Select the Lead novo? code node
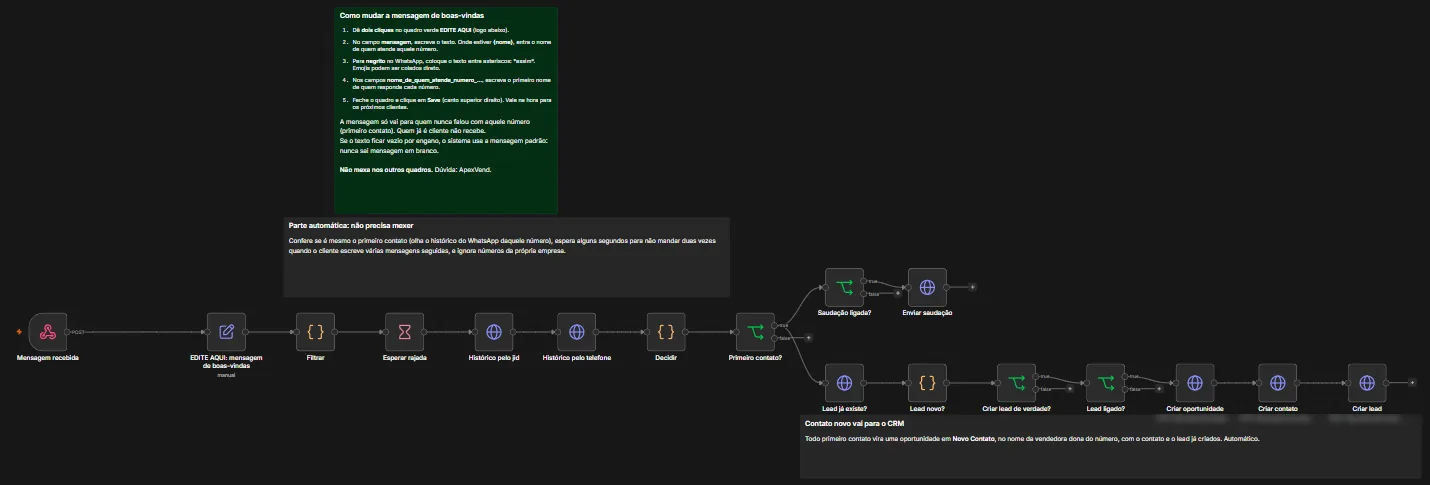The width and height of the screenshot is (1430, 485). [927, 383]
